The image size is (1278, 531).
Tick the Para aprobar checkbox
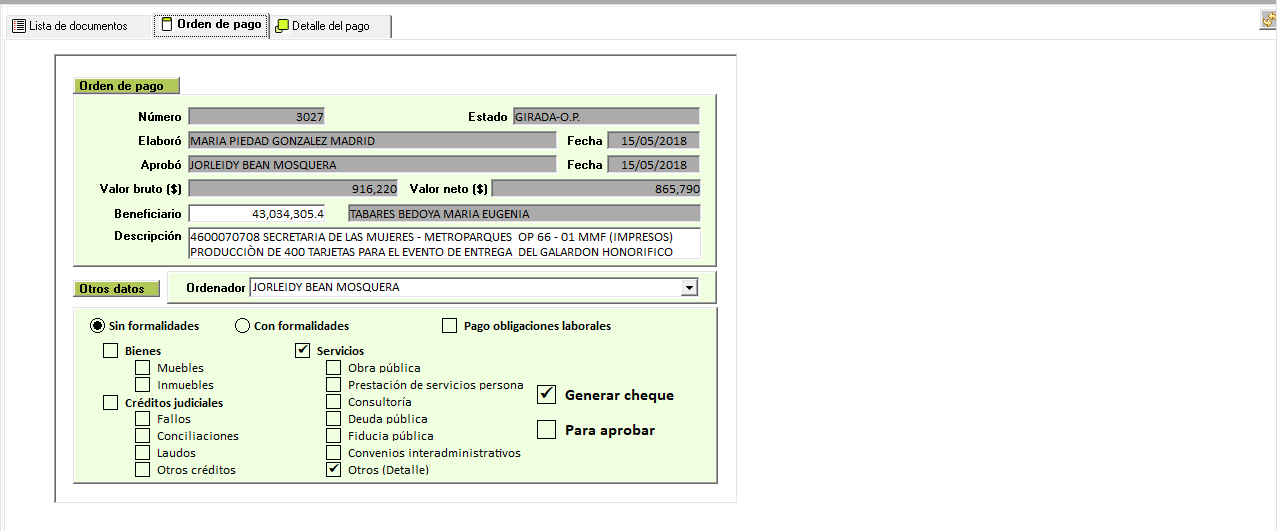(x=546, y=430)
